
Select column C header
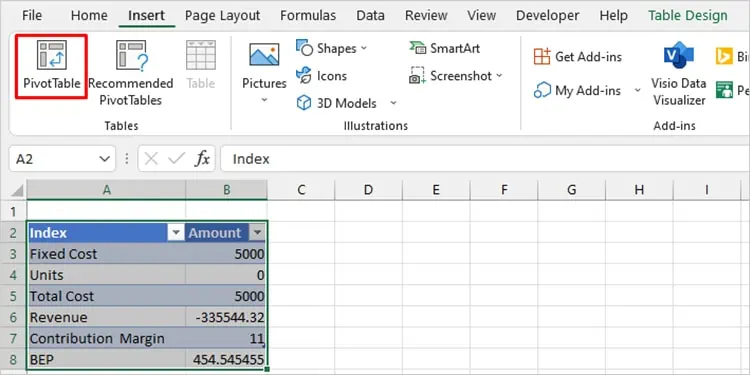click(301, 190)
